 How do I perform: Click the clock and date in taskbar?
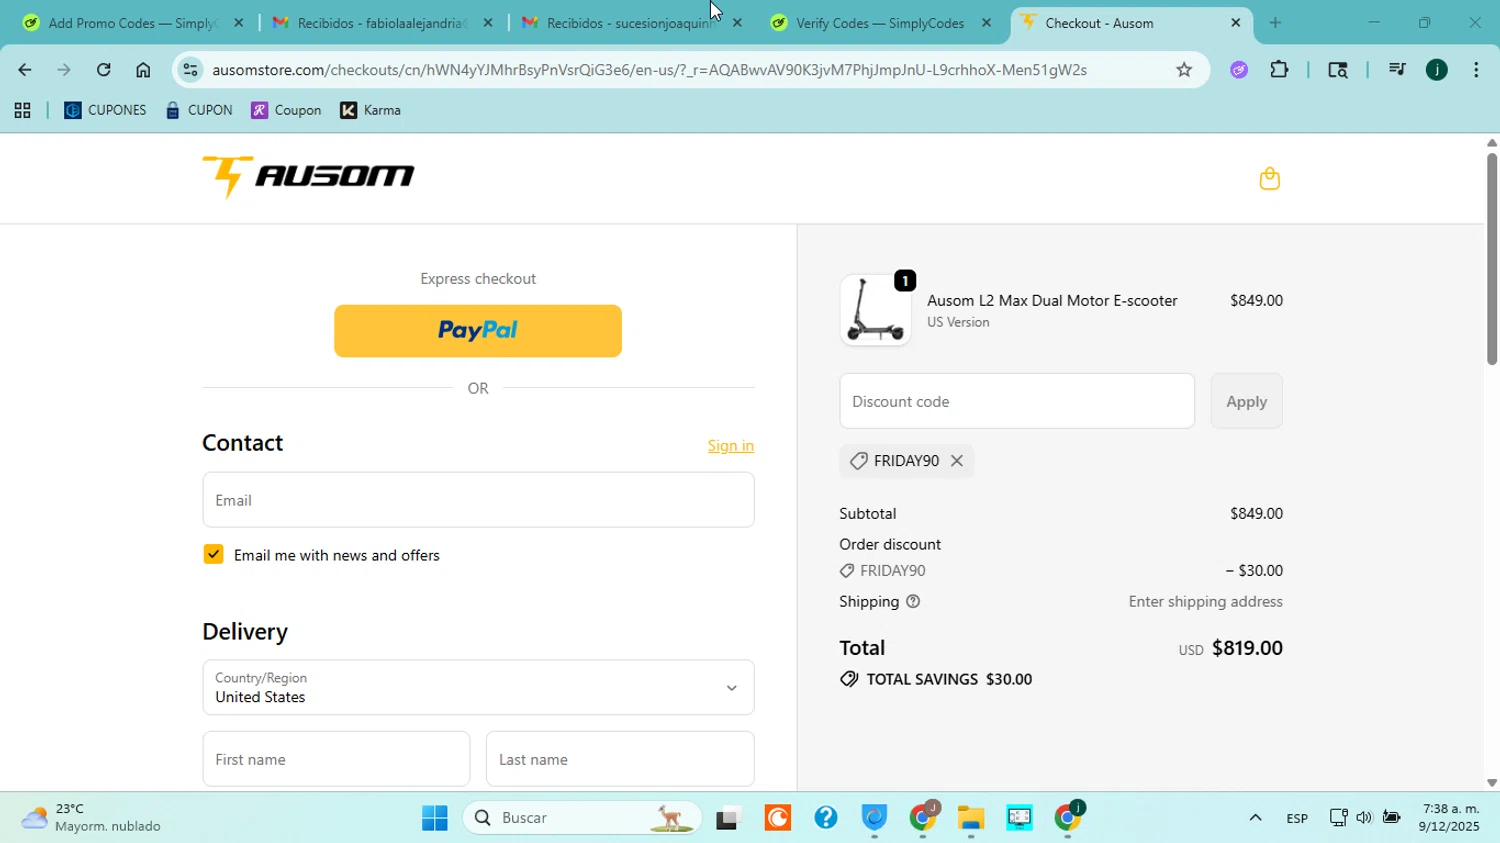point(1449,818)
